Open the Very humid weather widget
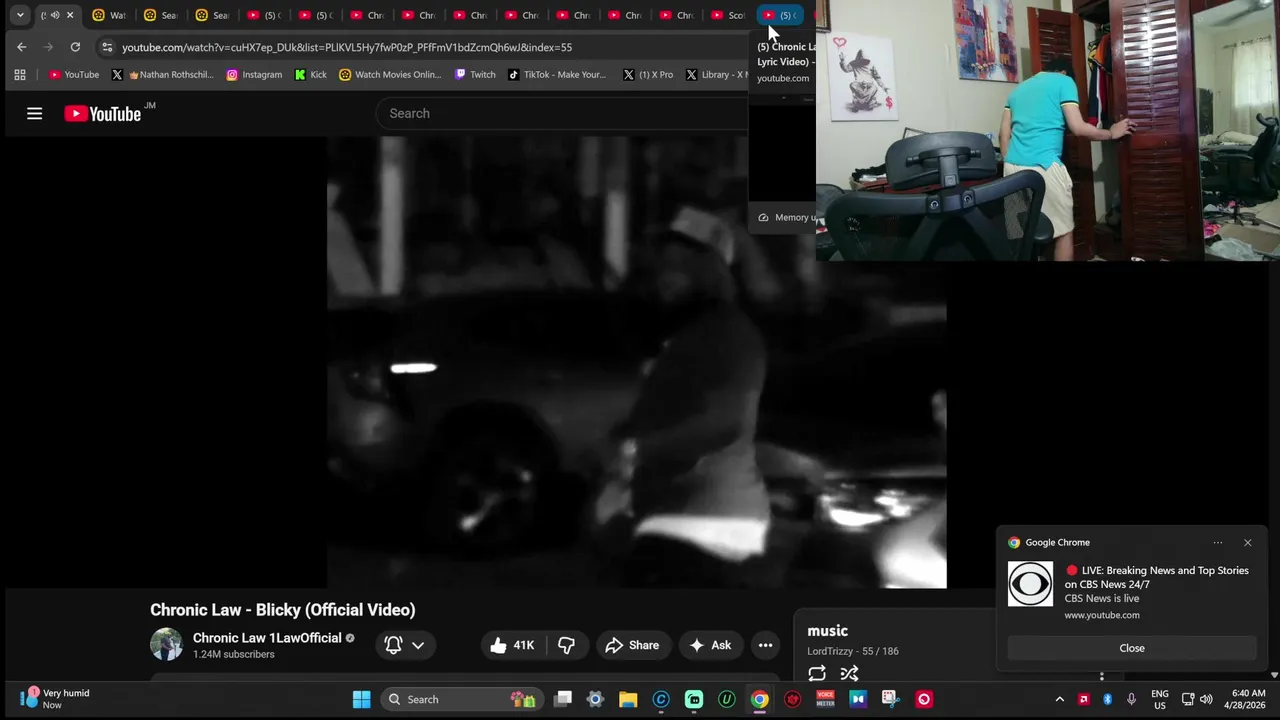Screen dimensions: 1280x720 (55, 698)
